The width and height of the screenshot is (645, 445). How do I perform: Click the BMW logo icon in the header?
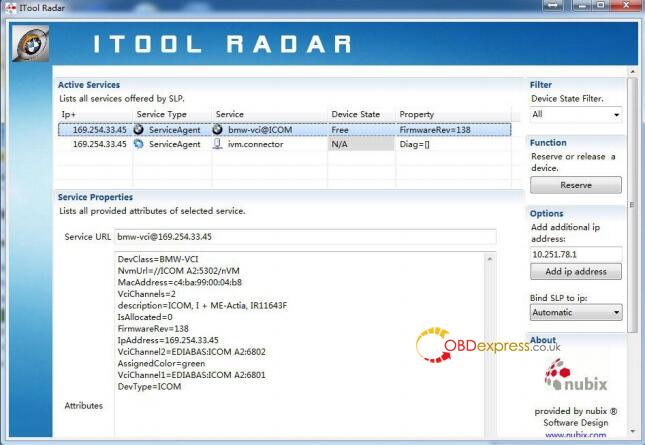tap(30, 44)
